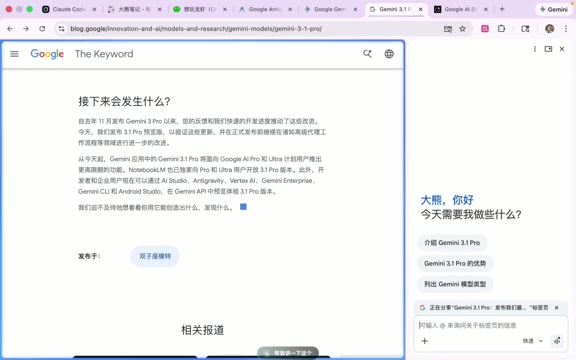Click the icon left of the bookmark star
The width and height of the screenshot is (576, 360).
point(448,29)
